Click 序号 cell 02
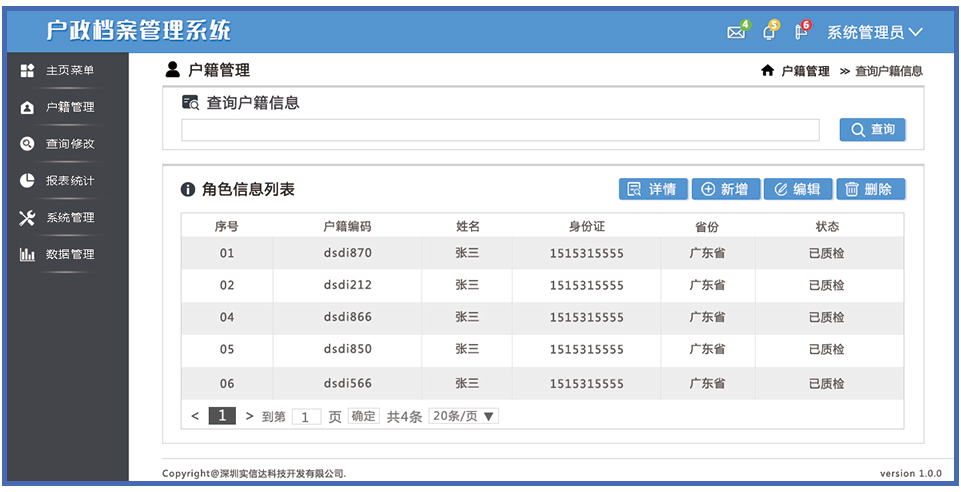The height and width of the screenshot is (492, 961). [x=227, y=286]
